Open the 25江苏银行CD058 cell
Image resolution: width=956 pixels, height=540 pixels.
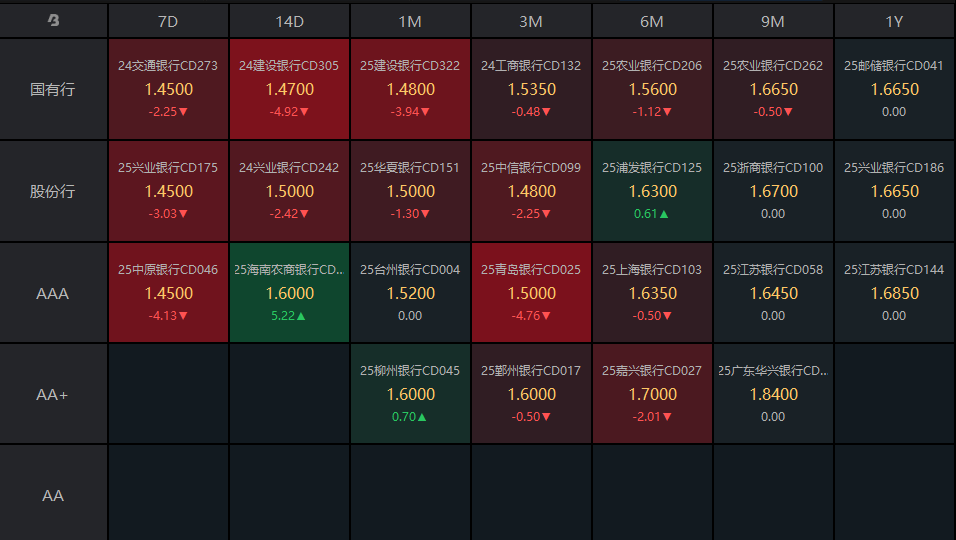(x=773, y=293)
